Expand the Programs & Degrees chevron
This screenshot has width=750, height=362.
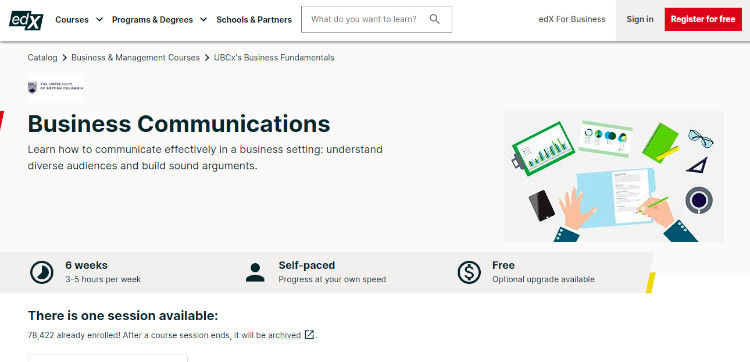pos(203,20)
